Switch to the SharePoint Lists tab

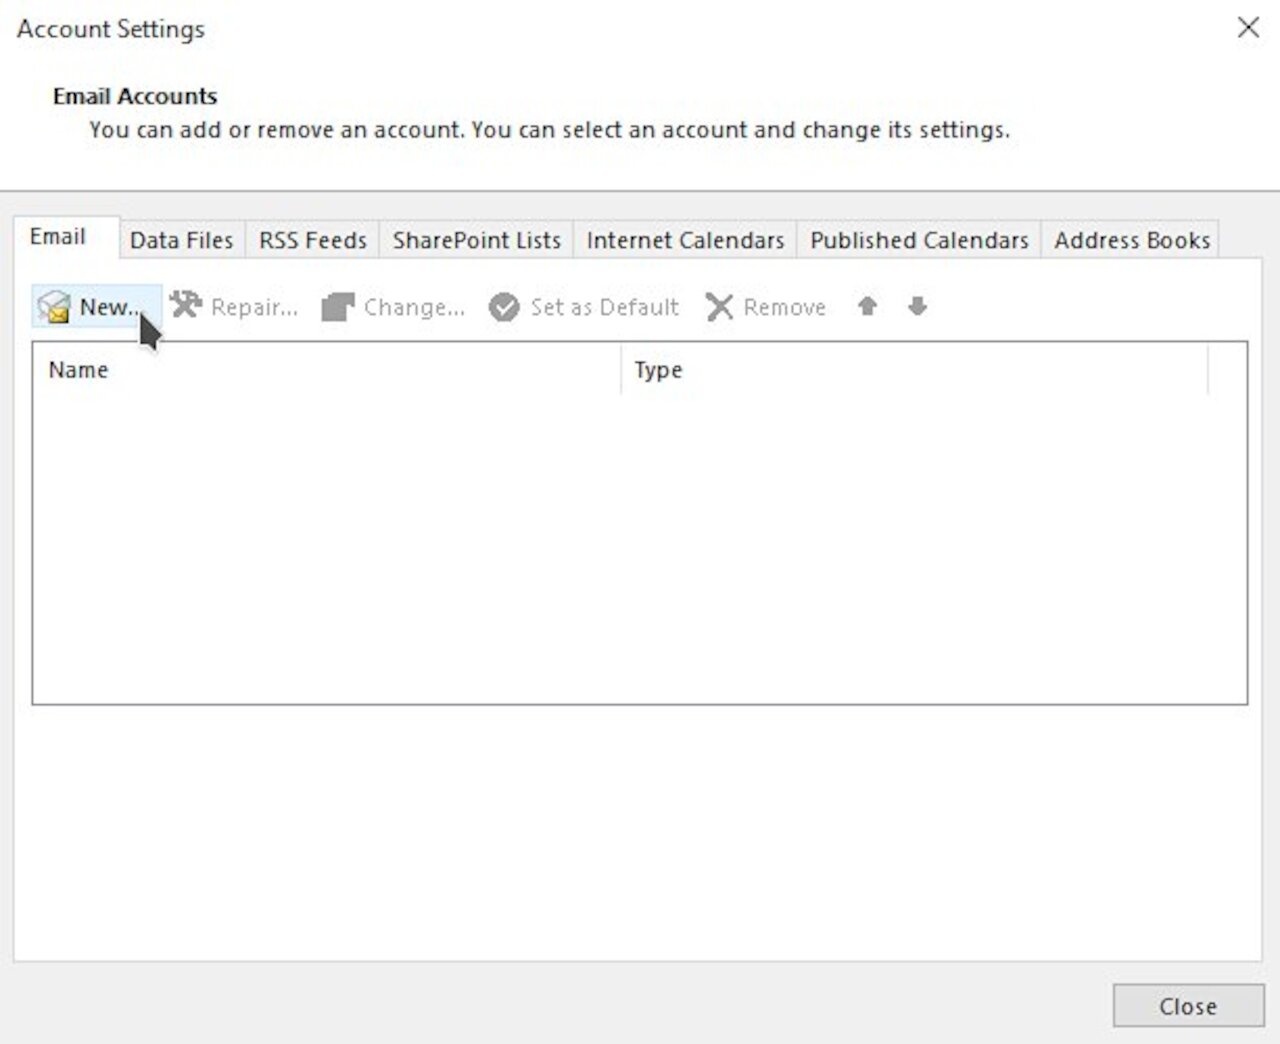(475, 240)
